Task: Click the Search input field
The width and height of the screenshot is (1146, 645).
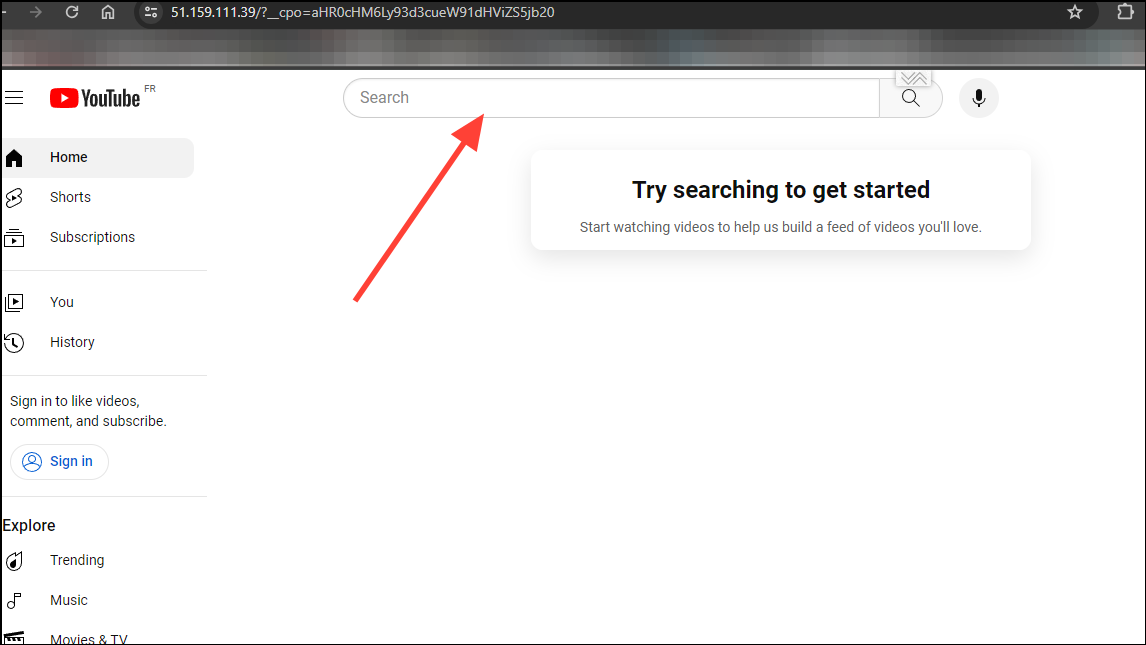Action: 610,97
